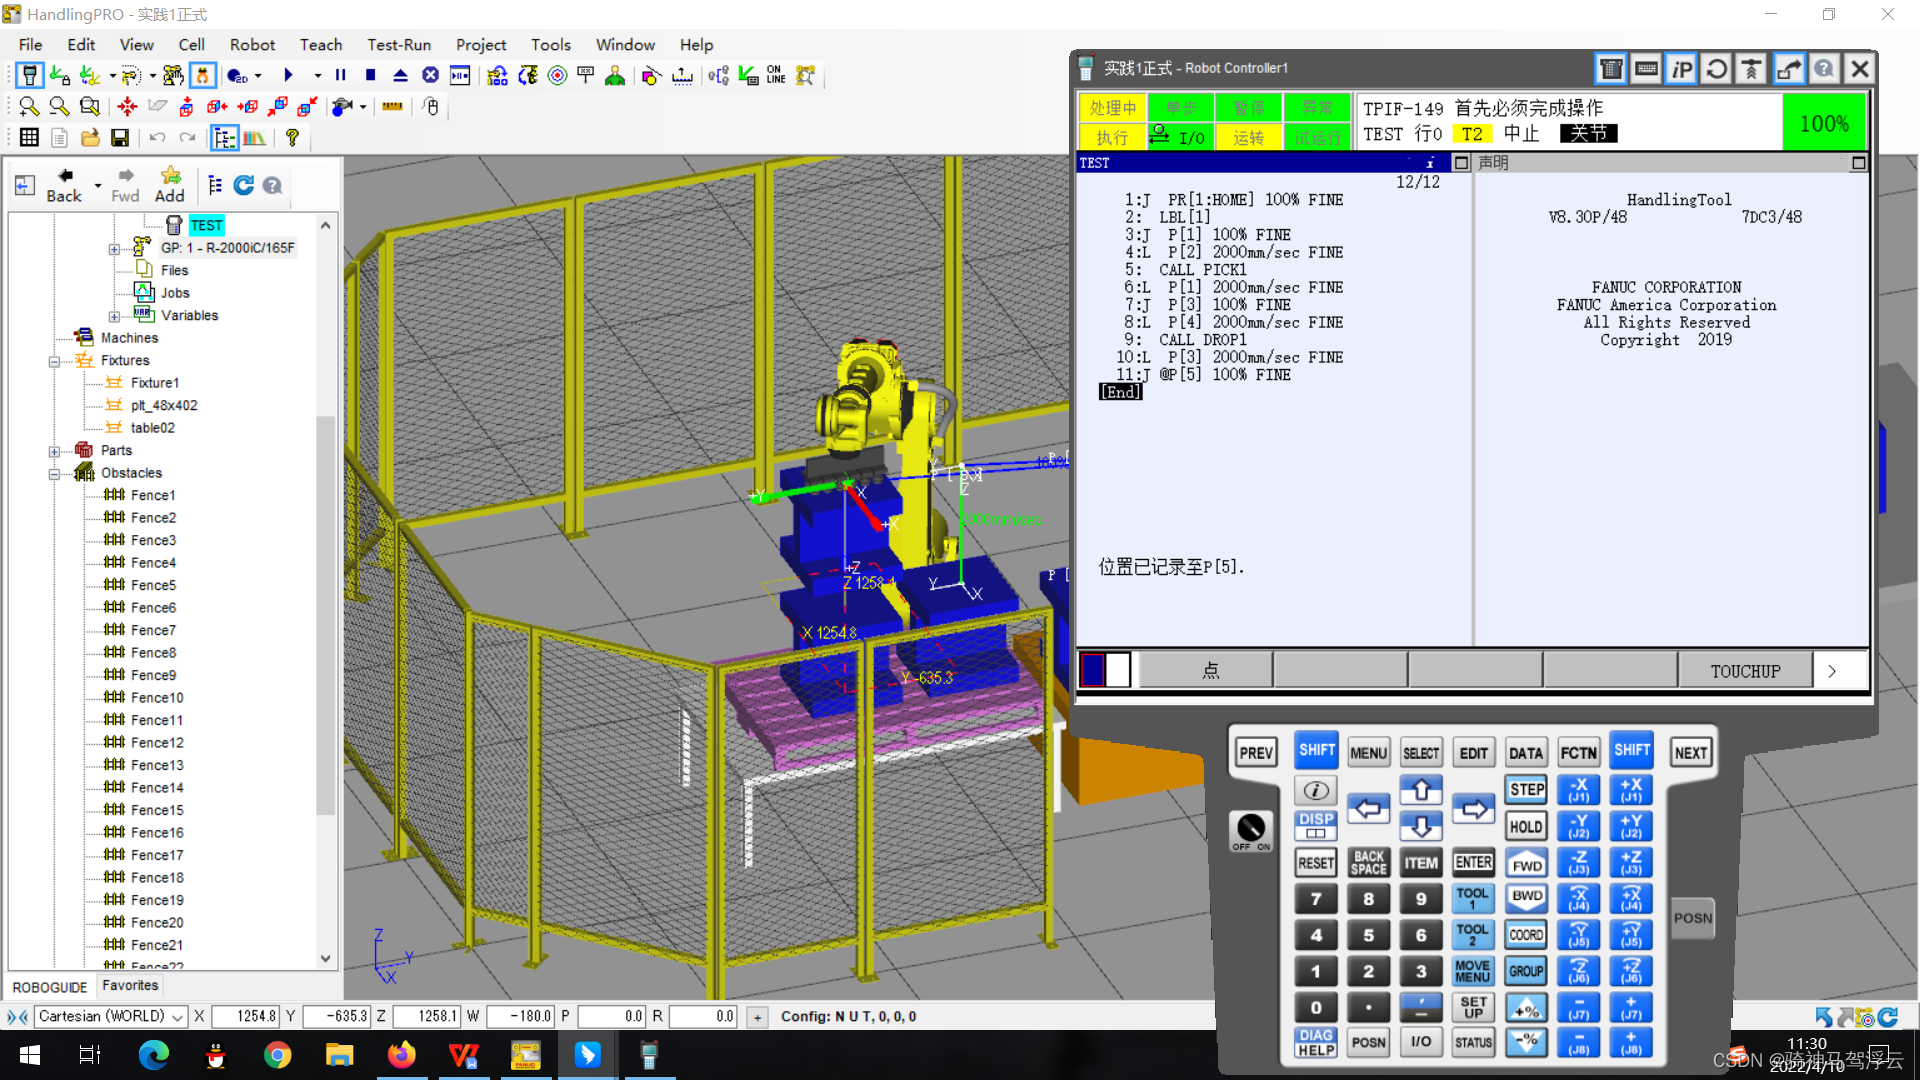Switch to the Favorites tab
Image resolution: width=1920 pixels, height=1080 pixels.
click(130, 986)
